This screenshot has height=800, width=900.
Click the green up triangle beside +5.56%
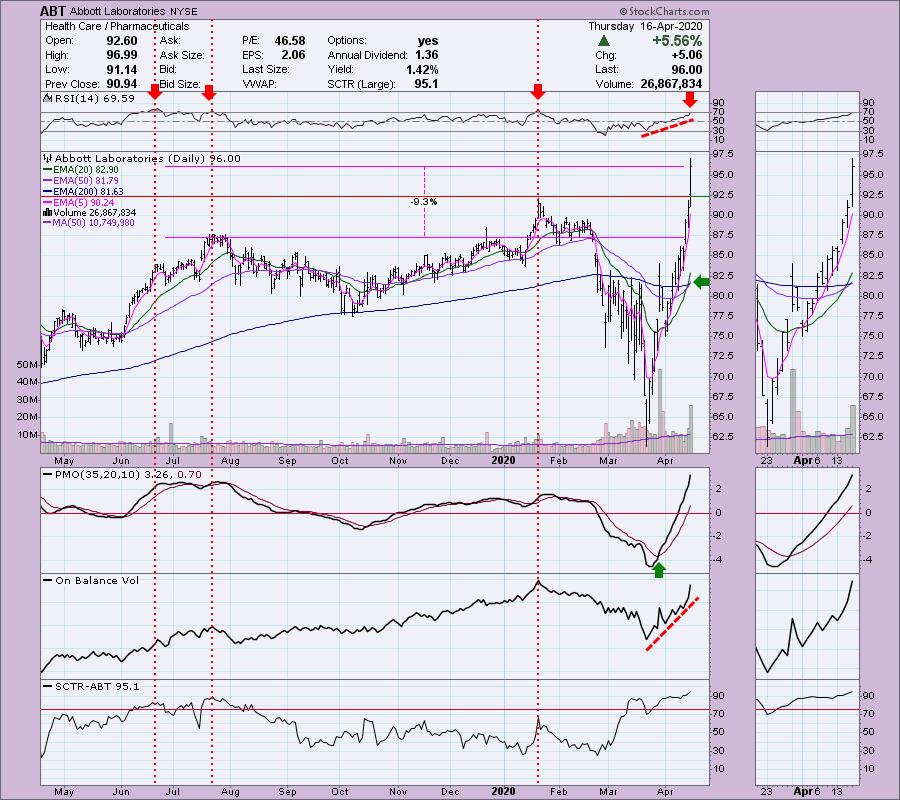coord(603,41)
